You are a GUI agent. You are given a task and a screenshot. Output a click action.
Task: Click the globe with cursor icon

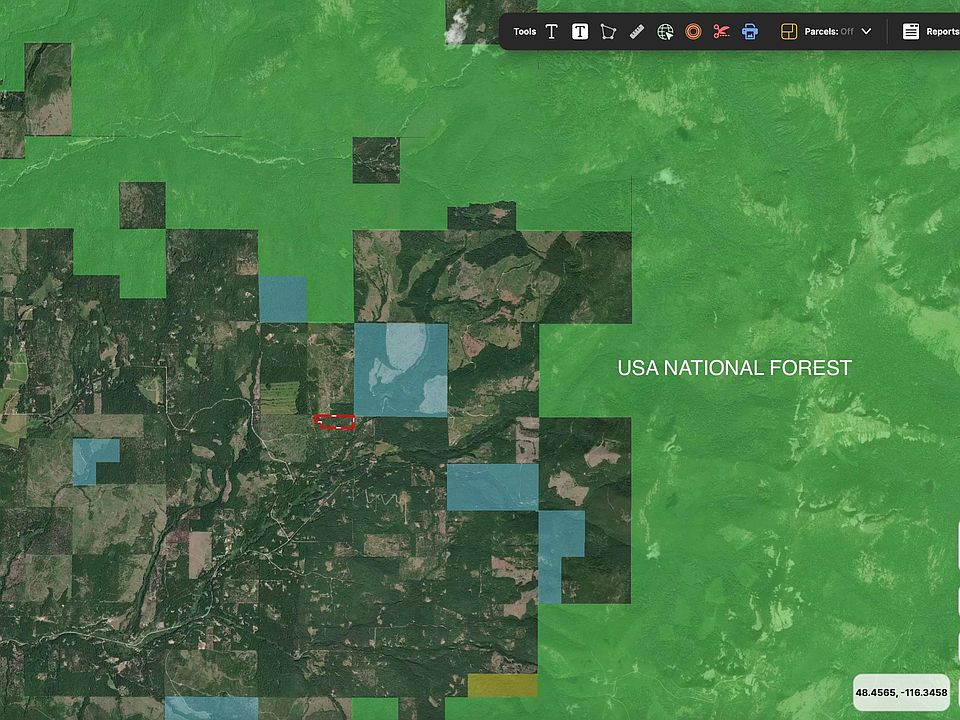[665, 32]
